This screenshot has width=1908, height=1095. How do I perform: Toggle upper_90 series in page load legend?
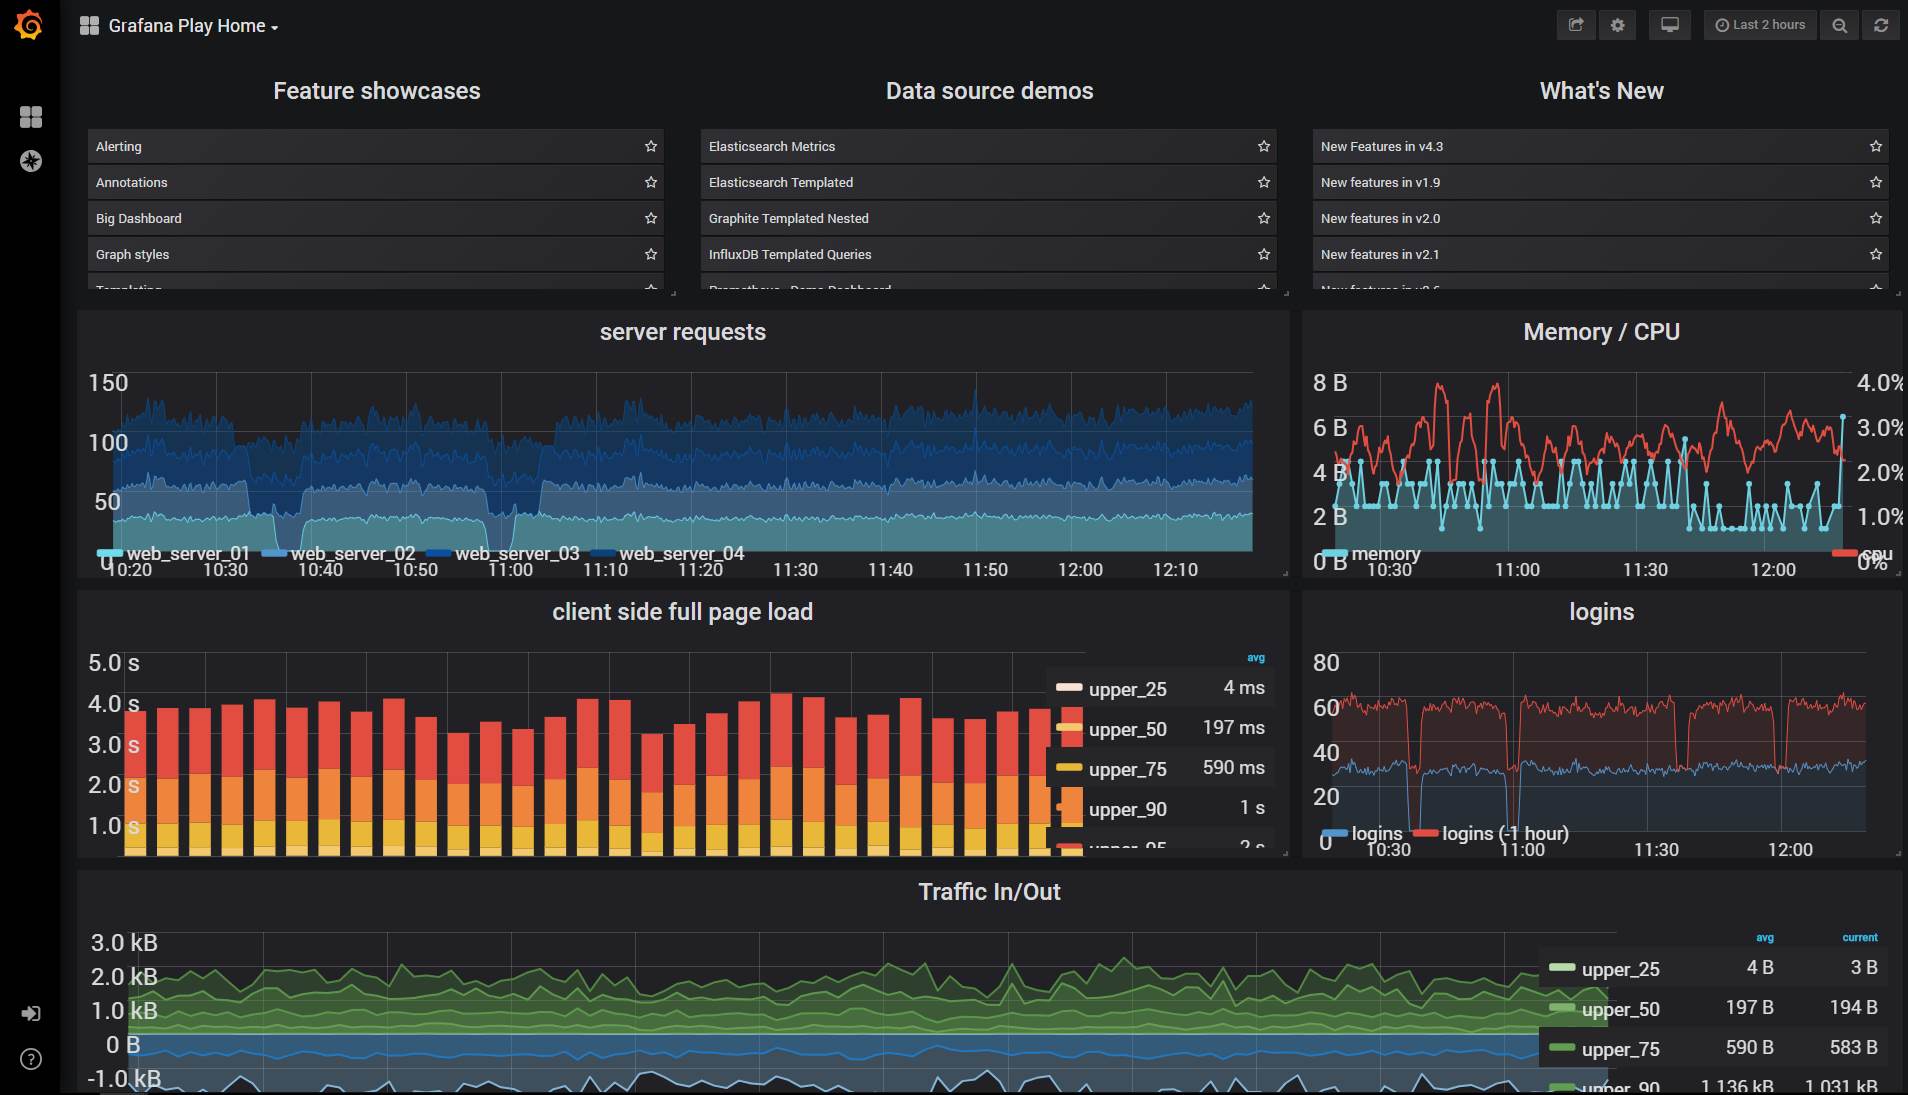[x=1128, y=809]
